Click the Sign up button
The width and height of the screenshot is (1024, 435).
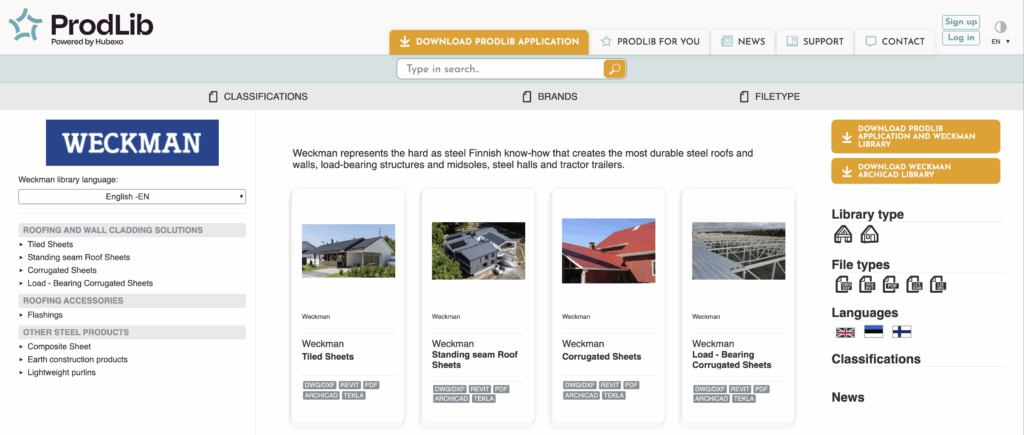click(961, 22)
